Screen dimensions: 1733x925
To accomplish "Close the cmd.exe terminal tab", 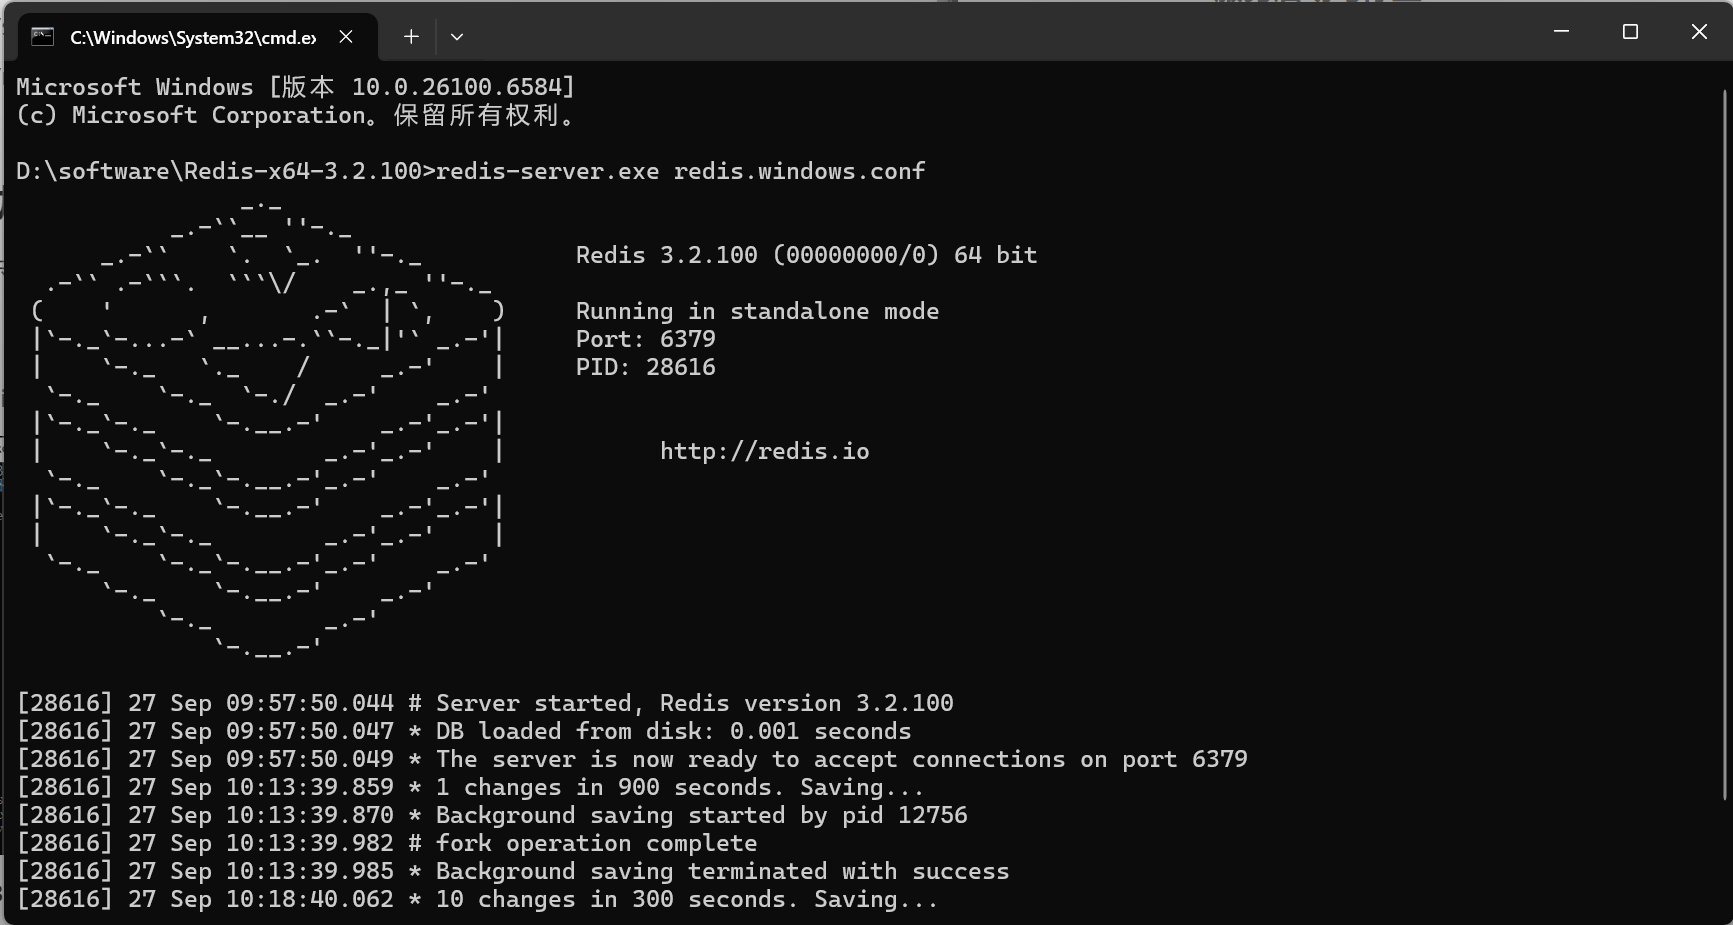I will tap(346, 37).
